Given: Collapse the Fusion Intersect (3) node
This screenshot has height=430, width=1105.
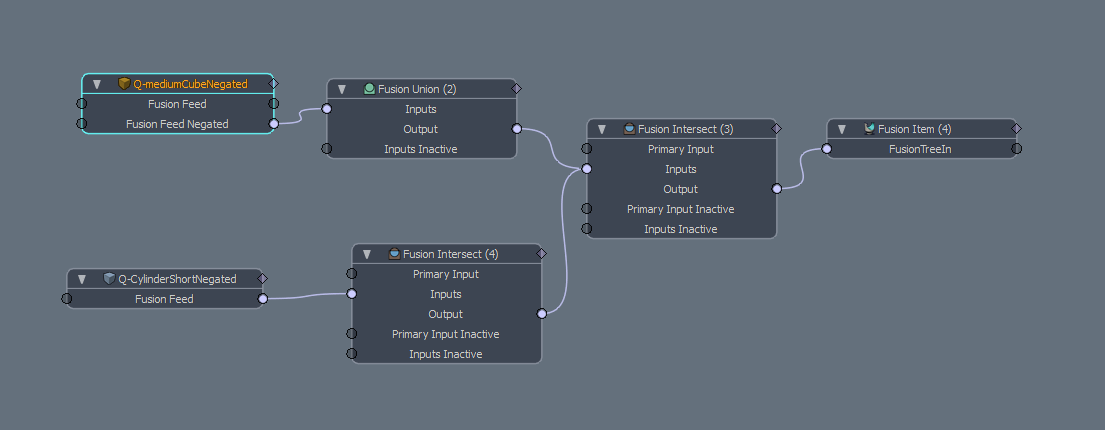Looking at the screenshot, I should pos(602,129).
